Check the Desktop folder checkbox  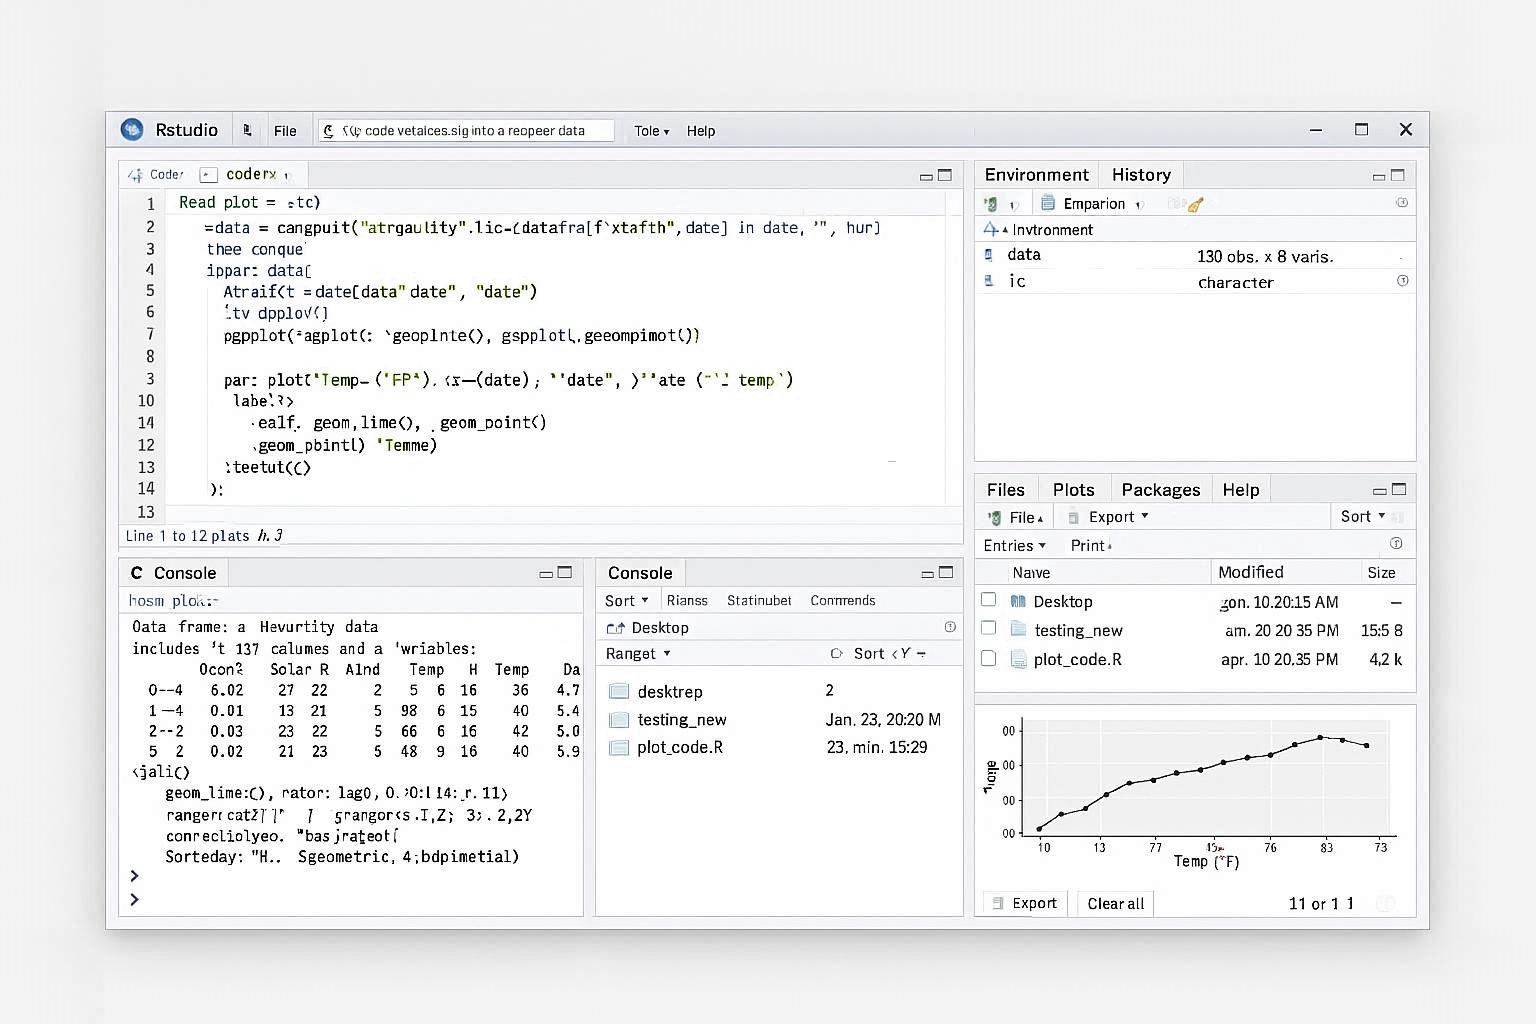click(x=989, y=600)
